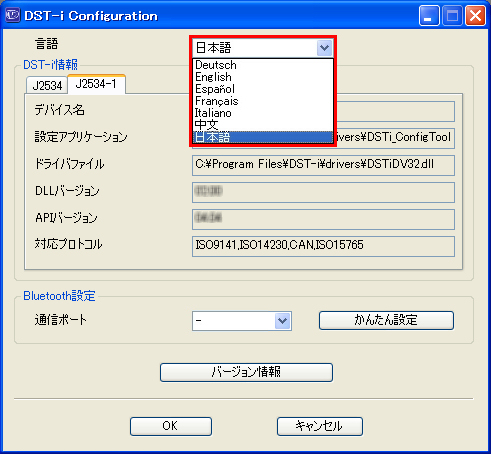
Task: Click the 対応プロトコル field with ISO9141
Action: pos(323,246)
